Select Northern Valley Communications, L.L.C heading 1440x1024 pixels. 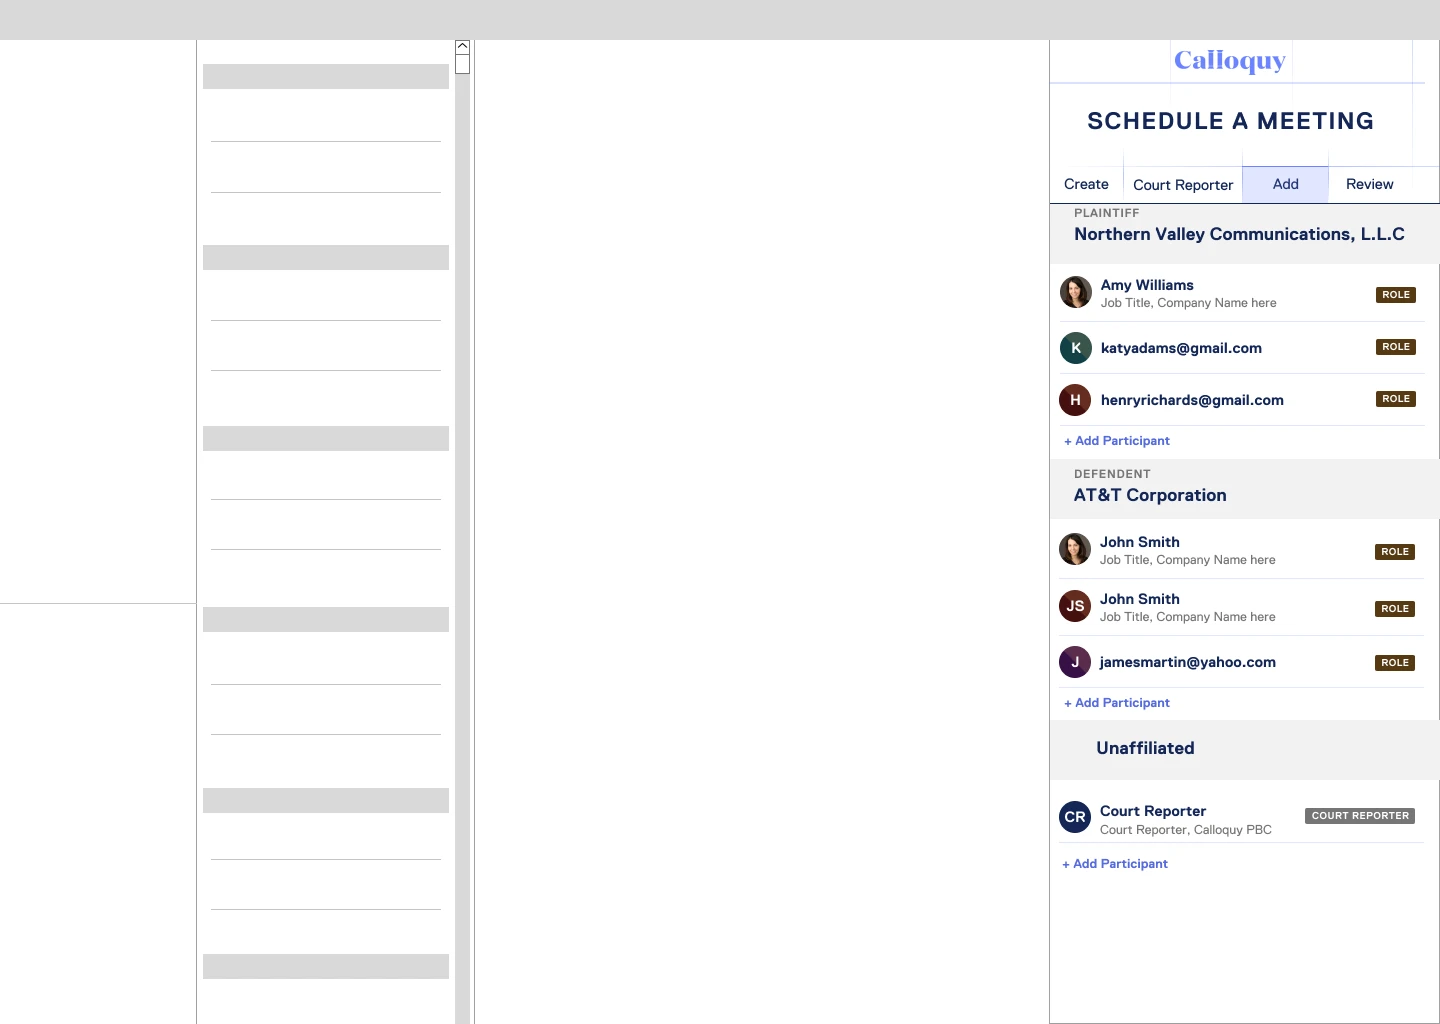point(1239,234)
